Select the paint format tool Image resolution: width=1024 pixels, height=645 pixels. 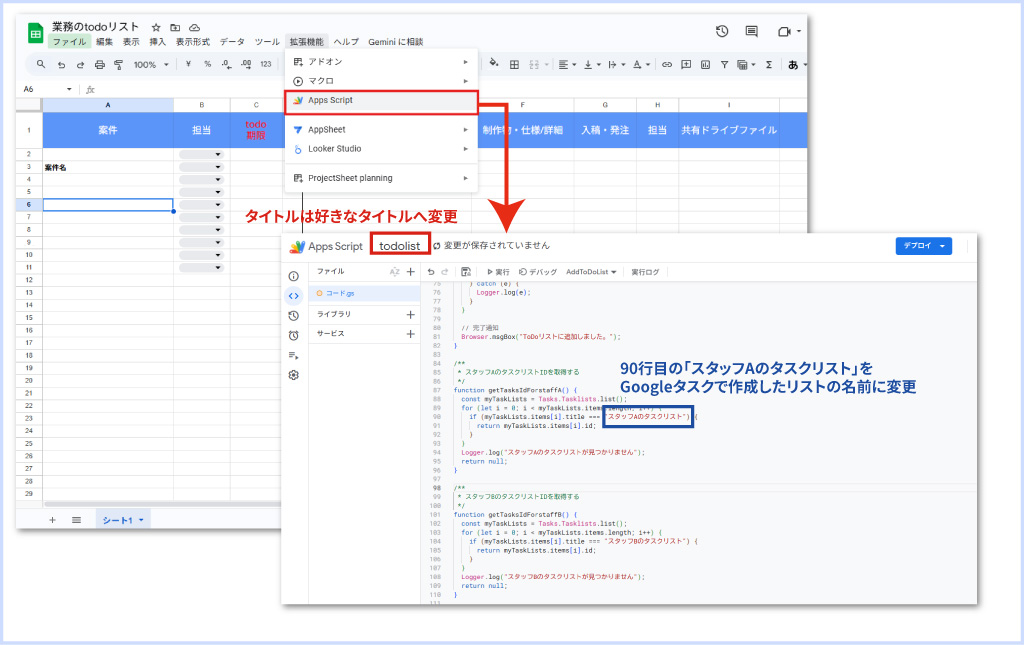tap(118, 64)
